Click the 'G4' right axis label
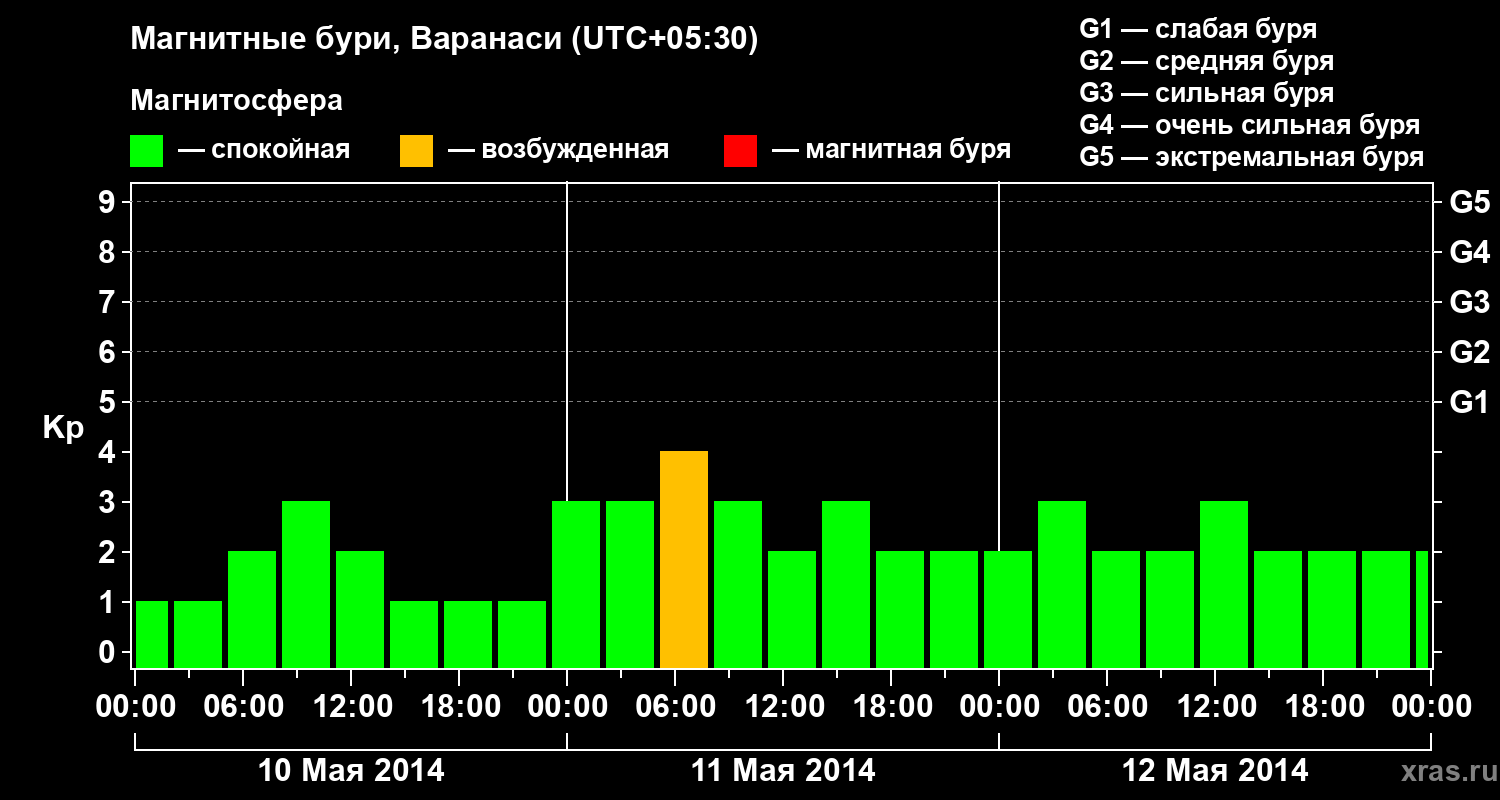1500x800 pixels. point(1469,252)
